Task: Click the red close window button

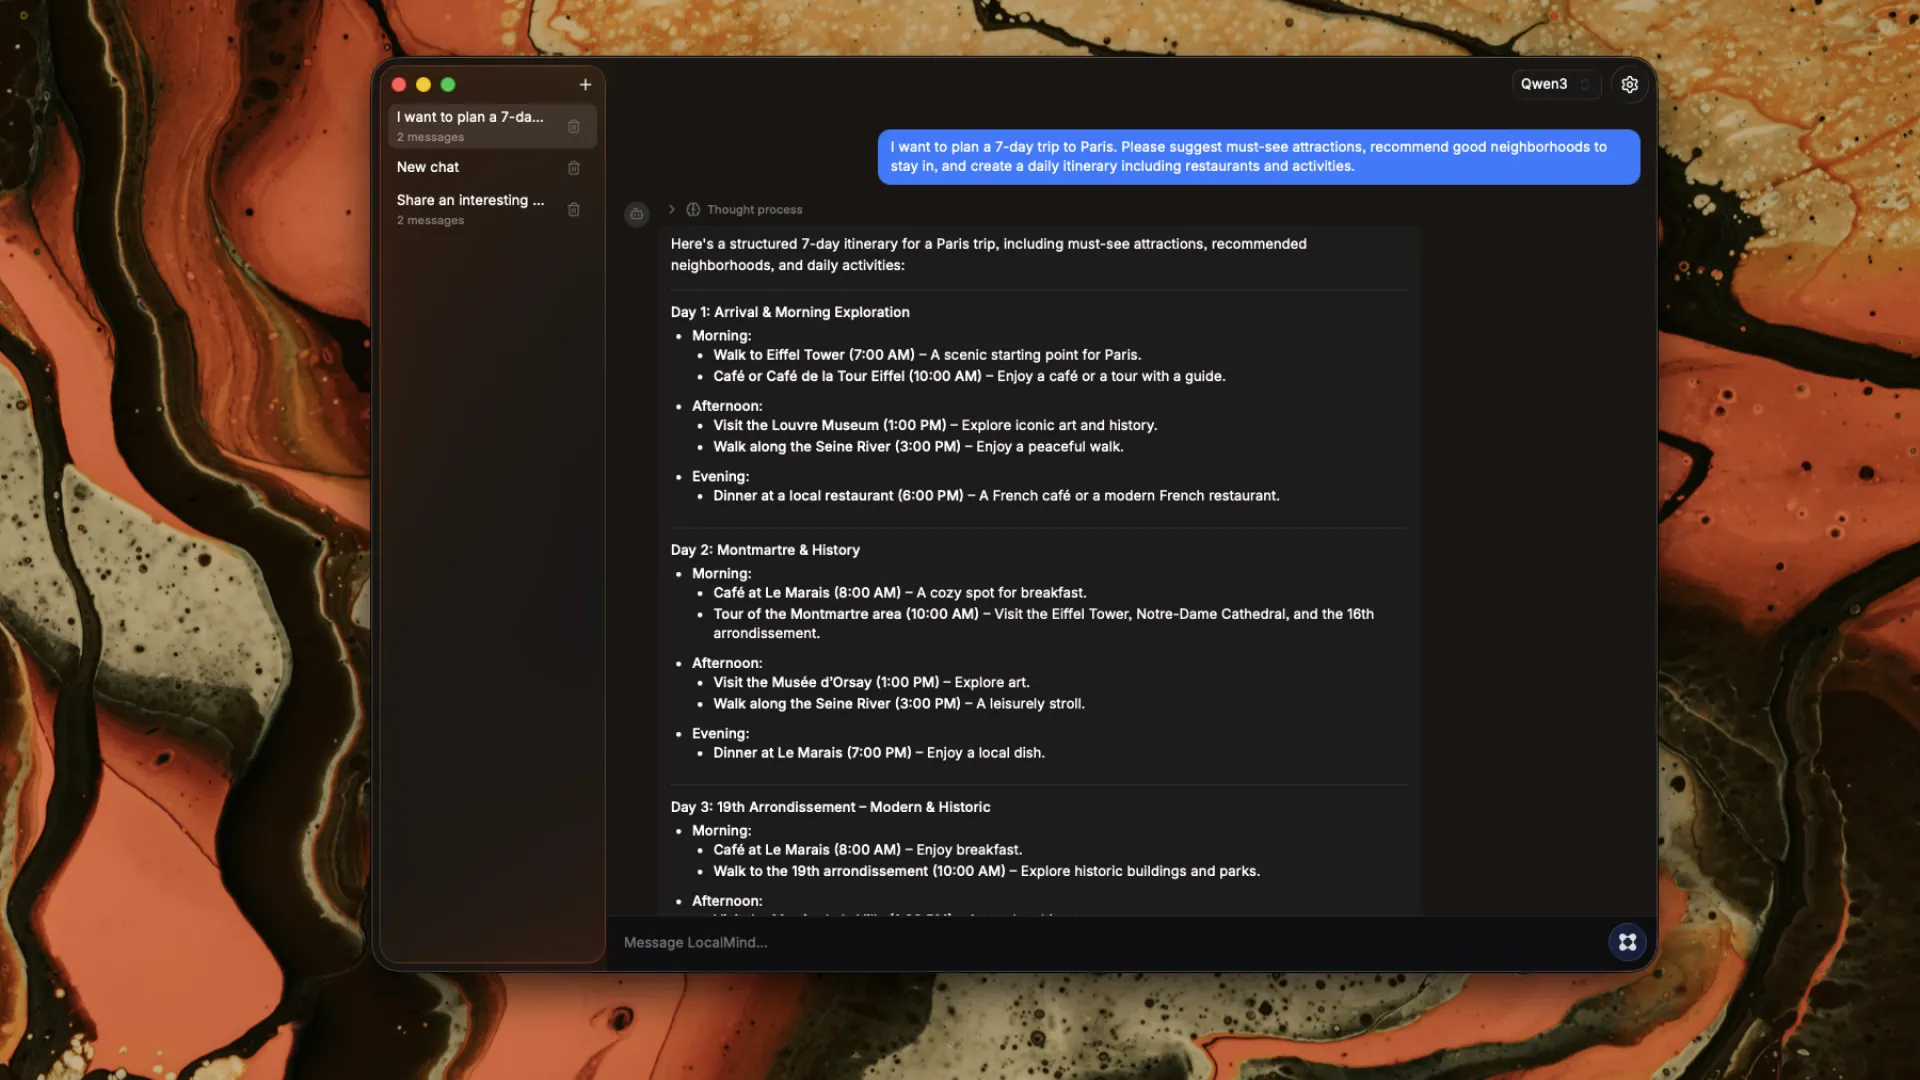Action: [x=399, y=85]
